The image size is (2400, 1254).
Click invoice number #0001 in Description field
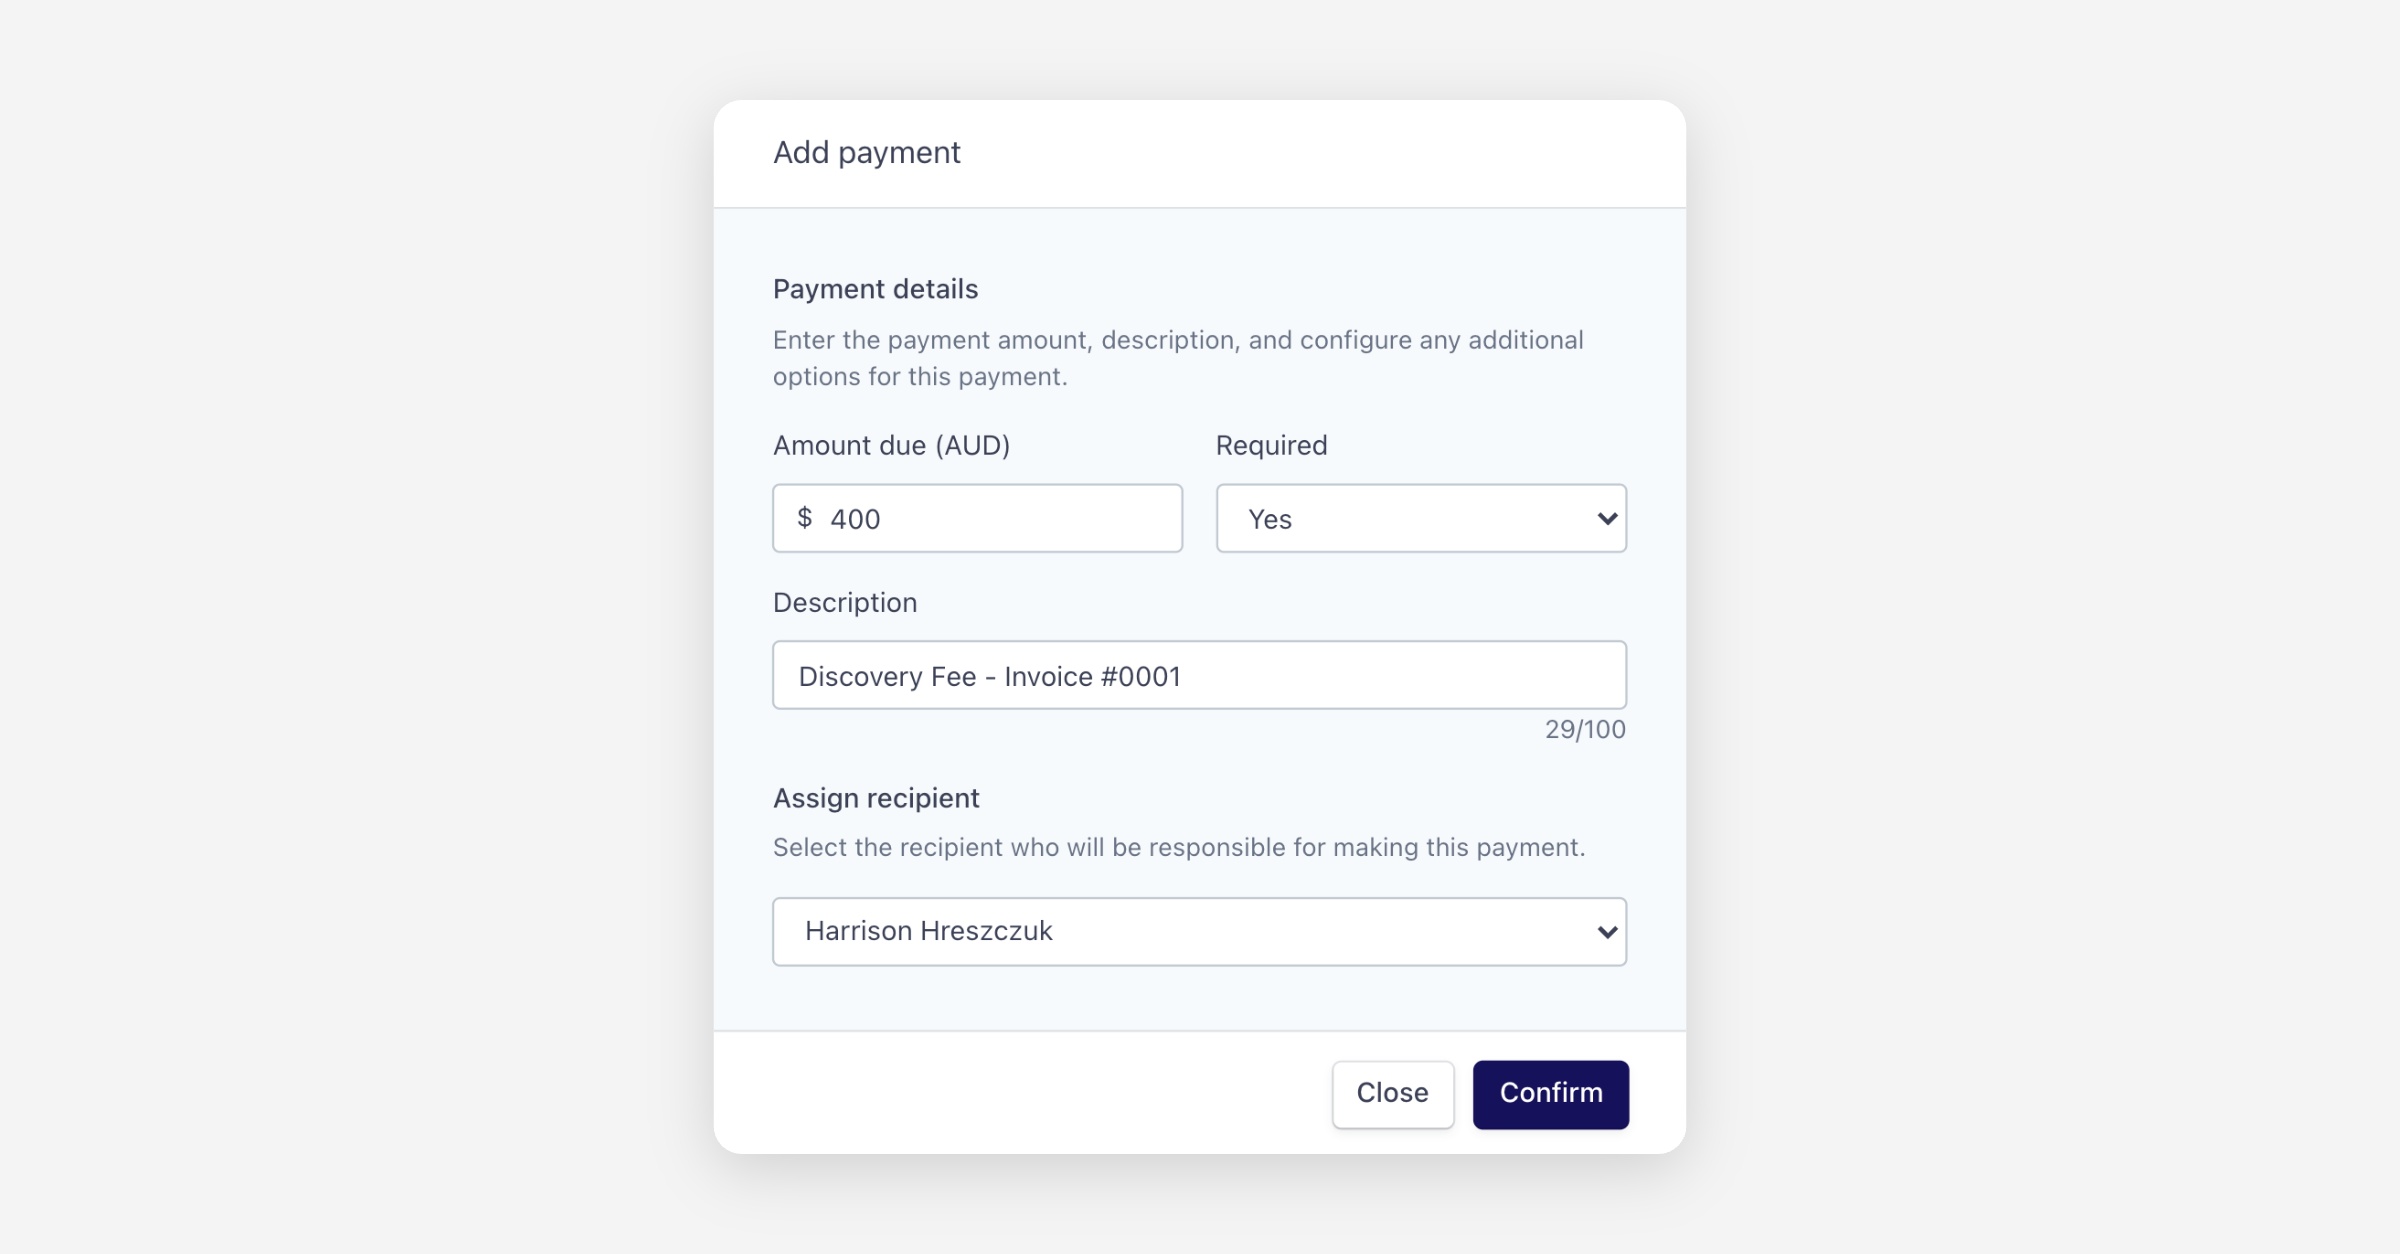coord(1140,677)
